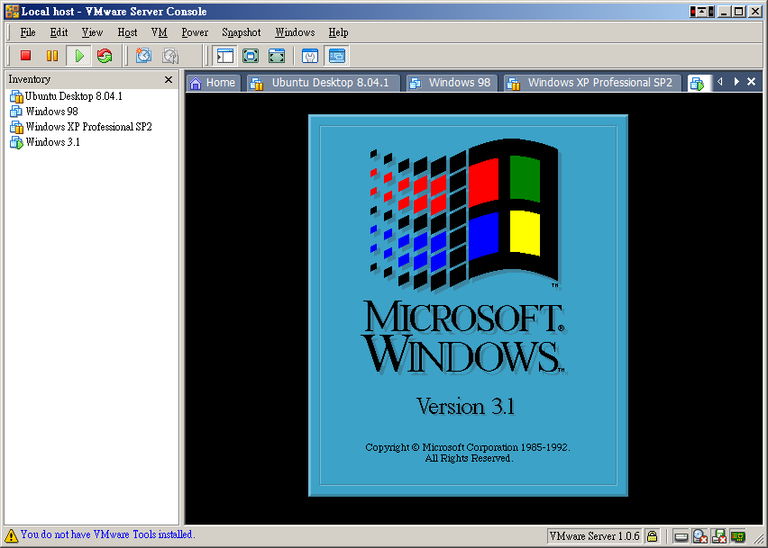The height and width of the screenshot is (548, 768).
Task: Switch to Quick Switch mode icon
Action: tap(251, 56)
